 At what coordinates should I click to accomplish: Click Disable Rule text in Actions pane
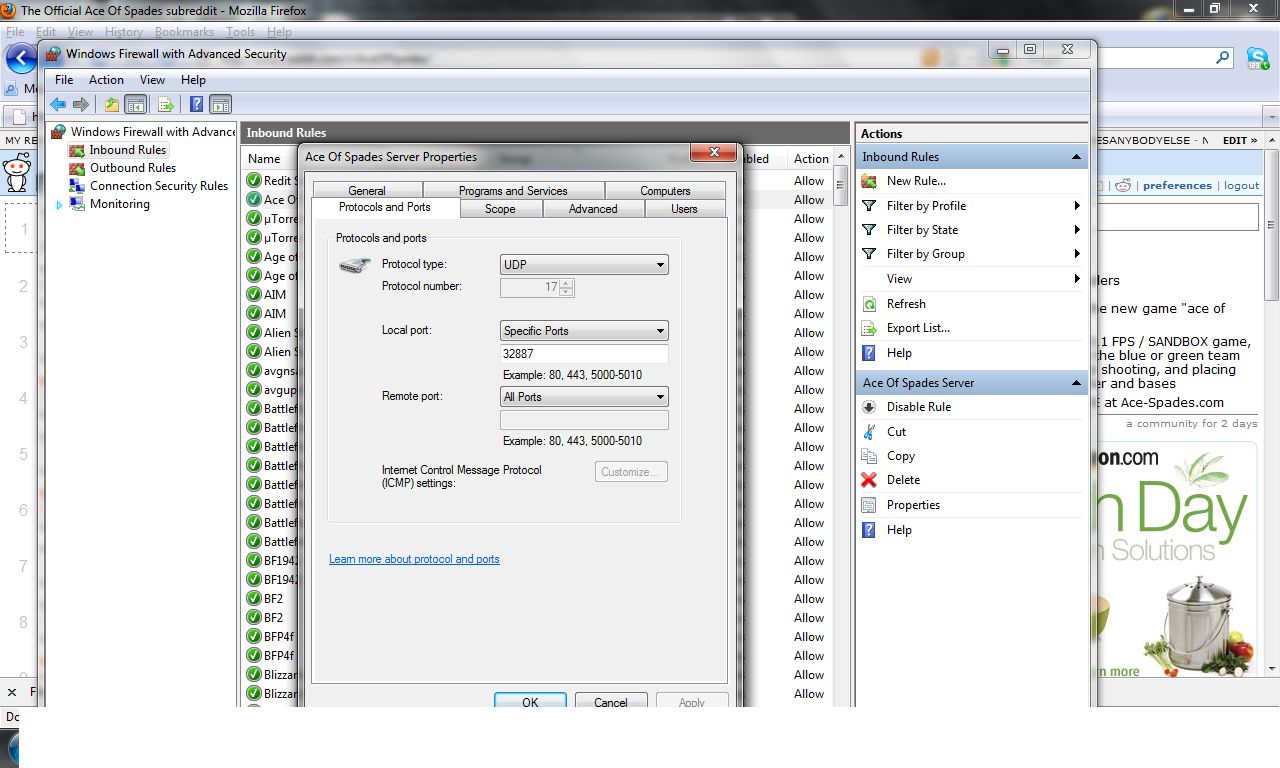point(919,407)
